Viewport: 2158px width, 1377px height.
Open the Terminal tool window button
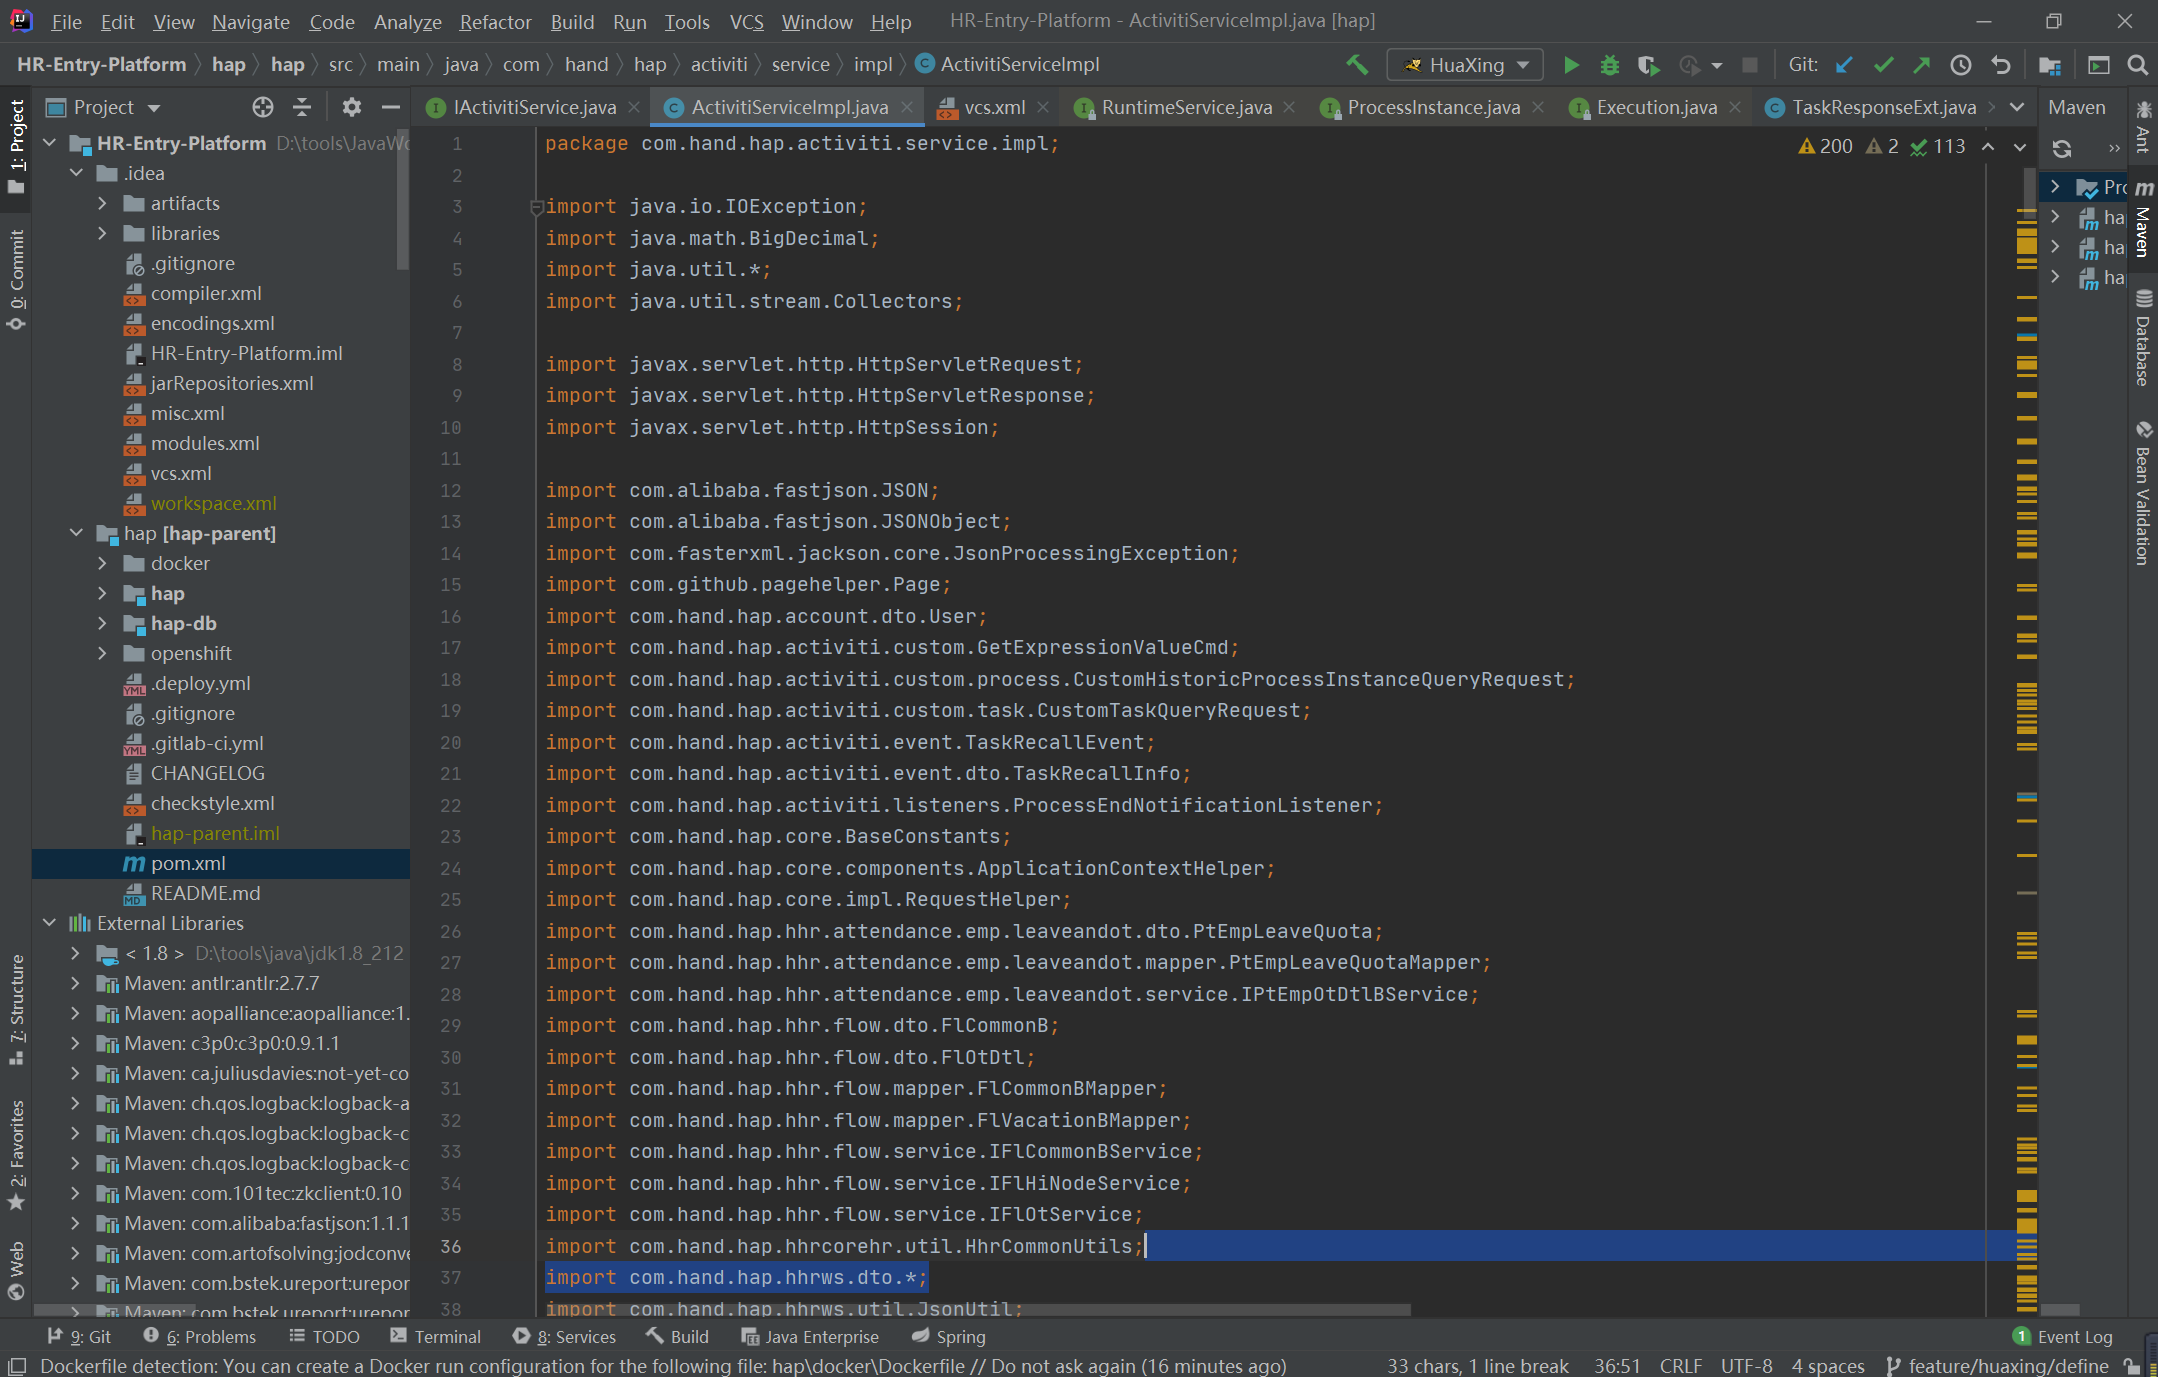(x=436, y=1337)
